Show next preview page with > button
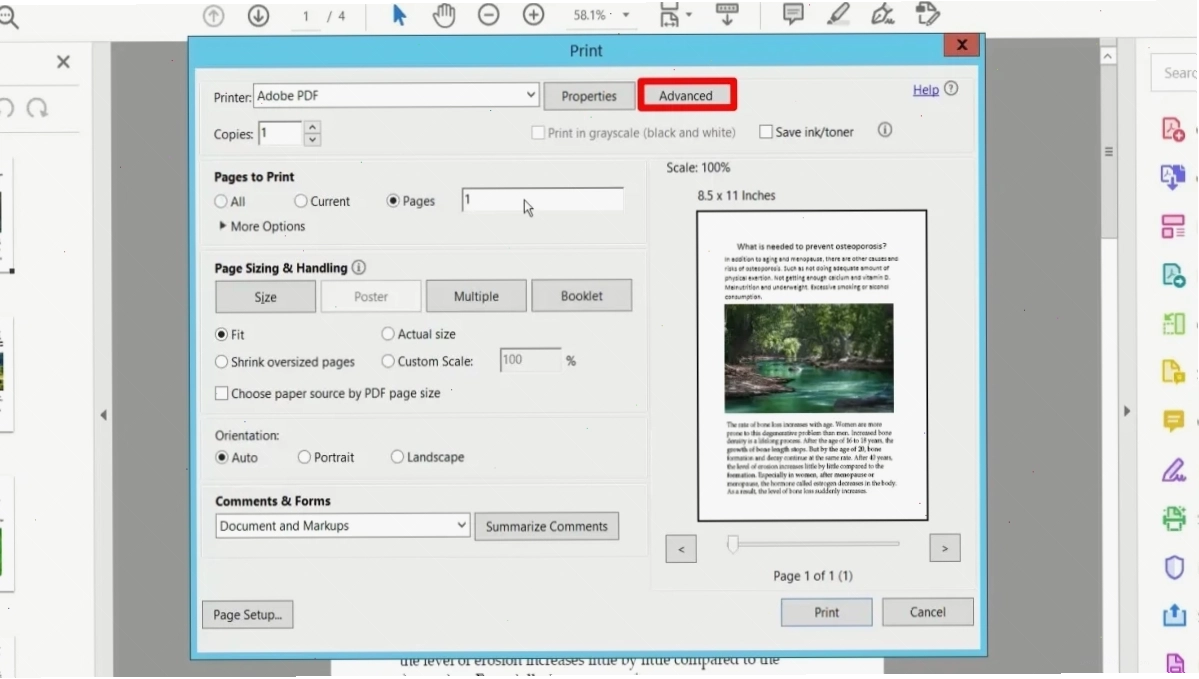Viewport: 1199px width, 679px height. click(945, 548)
